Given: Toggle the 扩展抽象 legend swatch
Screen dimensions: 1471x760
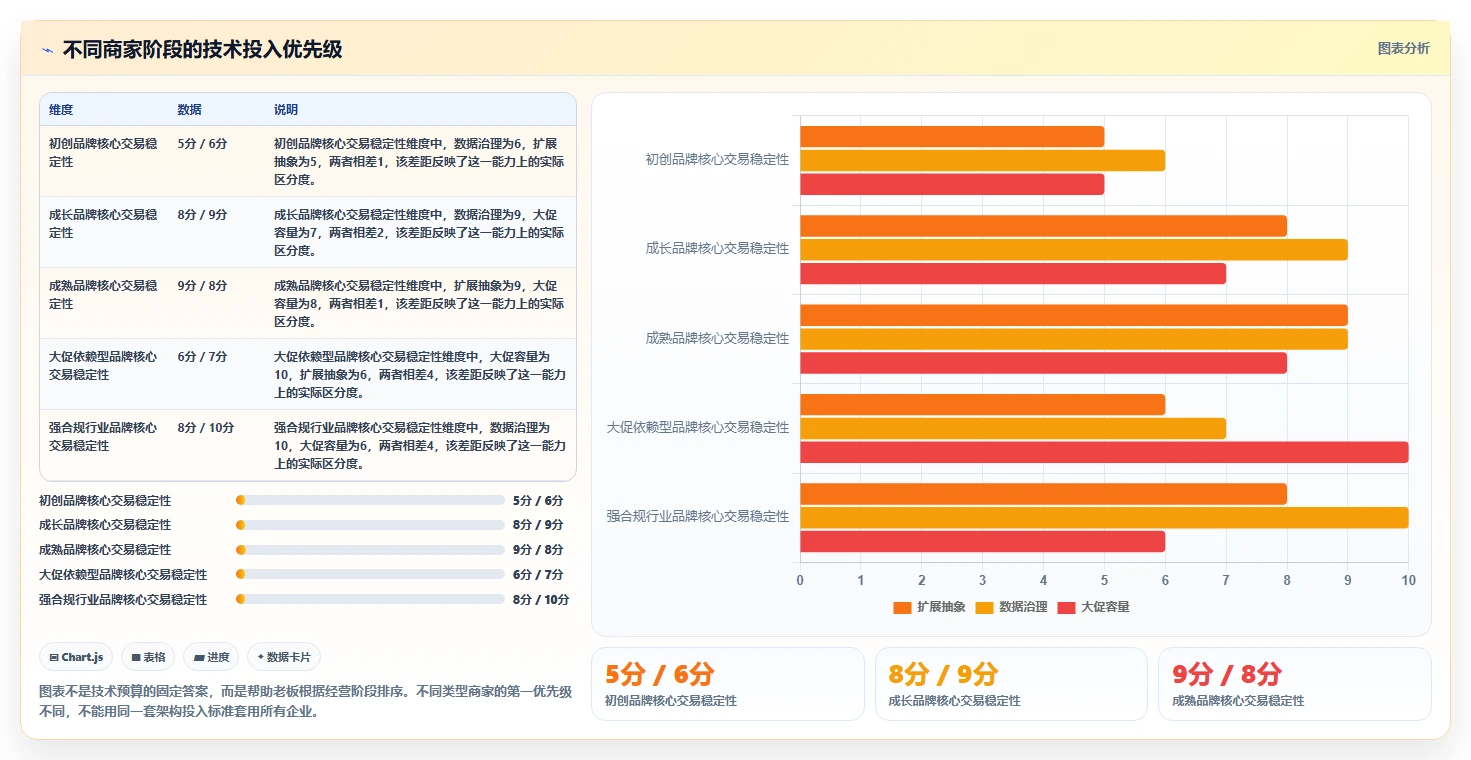Looking at the screenshot, I should pyautogui.click(x=902, y=607).
